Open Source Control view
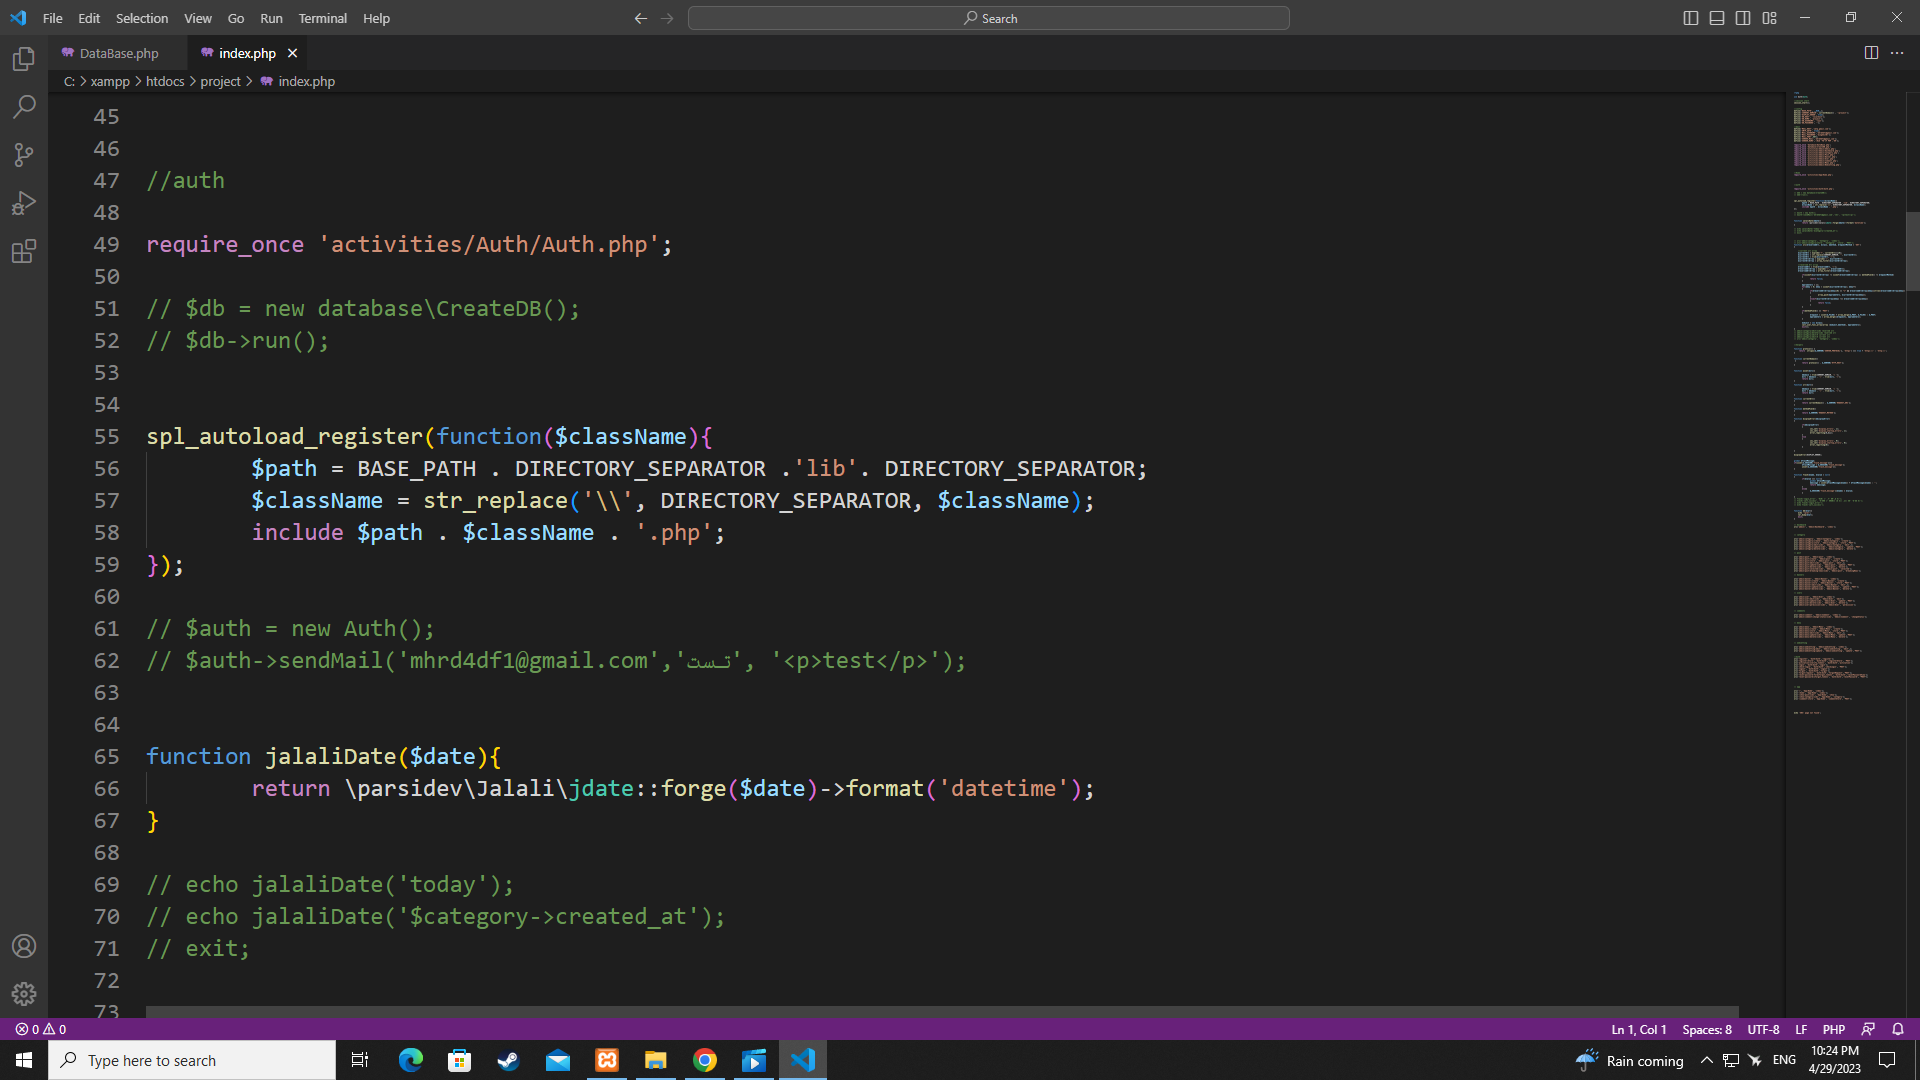The image size is (1920, 1080). 24,154
